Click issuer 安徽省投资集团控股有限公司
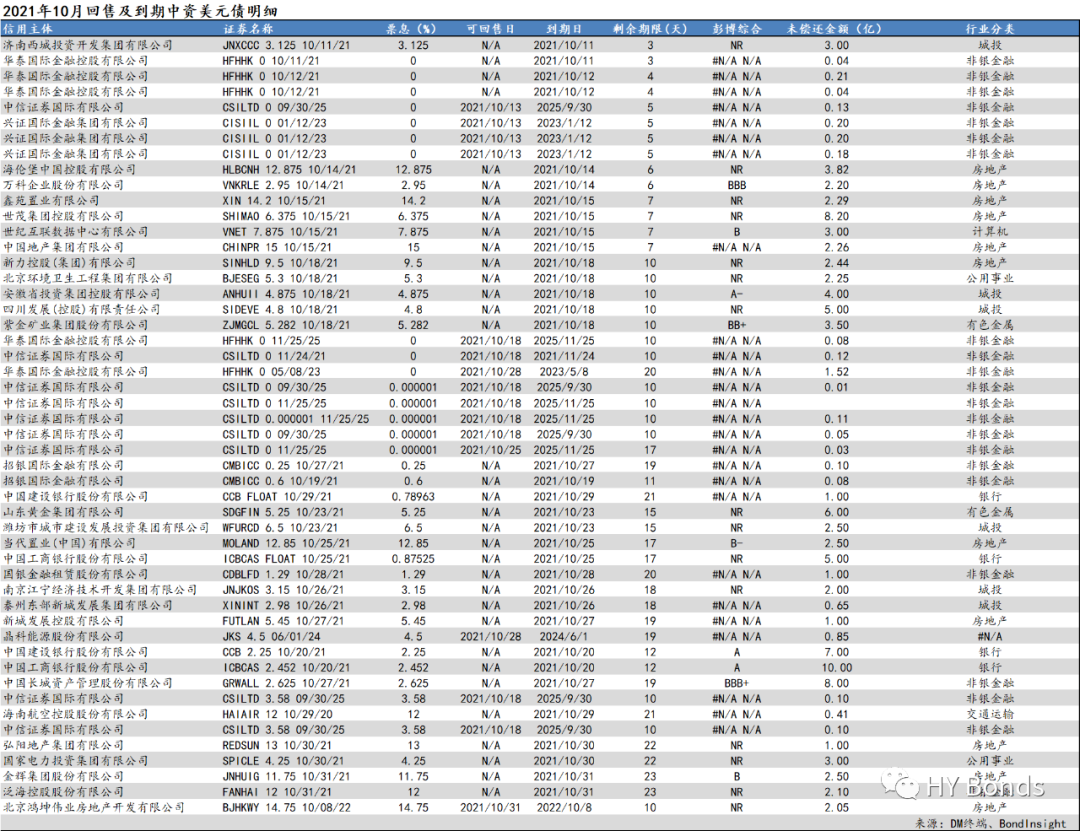 pyautogui.click(x=81, y=294)
